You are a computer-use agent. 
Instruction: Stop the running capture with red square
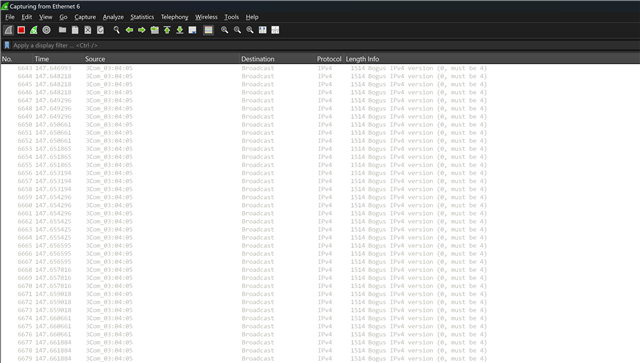[x=21, y=30]
